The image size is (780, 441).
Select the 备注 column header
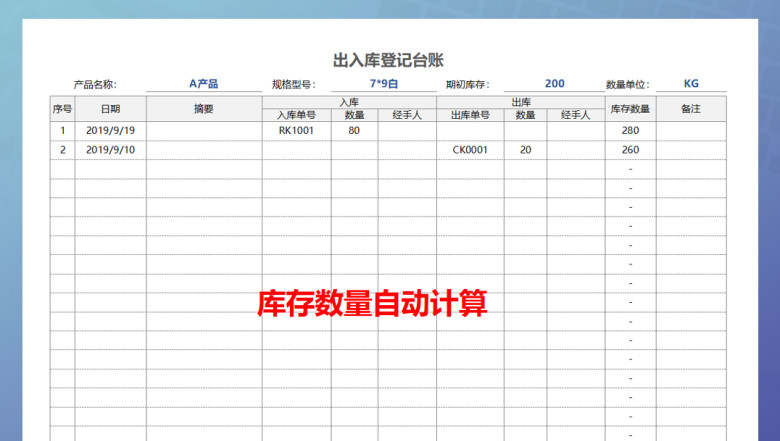[691, 109]
